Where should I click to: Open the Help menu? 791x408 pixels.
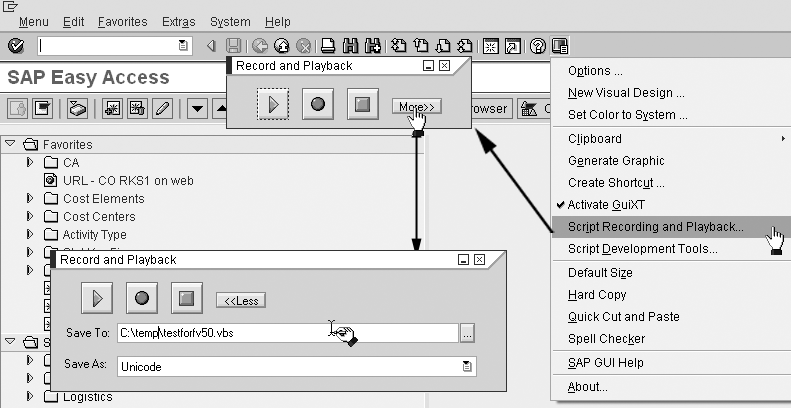coord(277,22)
